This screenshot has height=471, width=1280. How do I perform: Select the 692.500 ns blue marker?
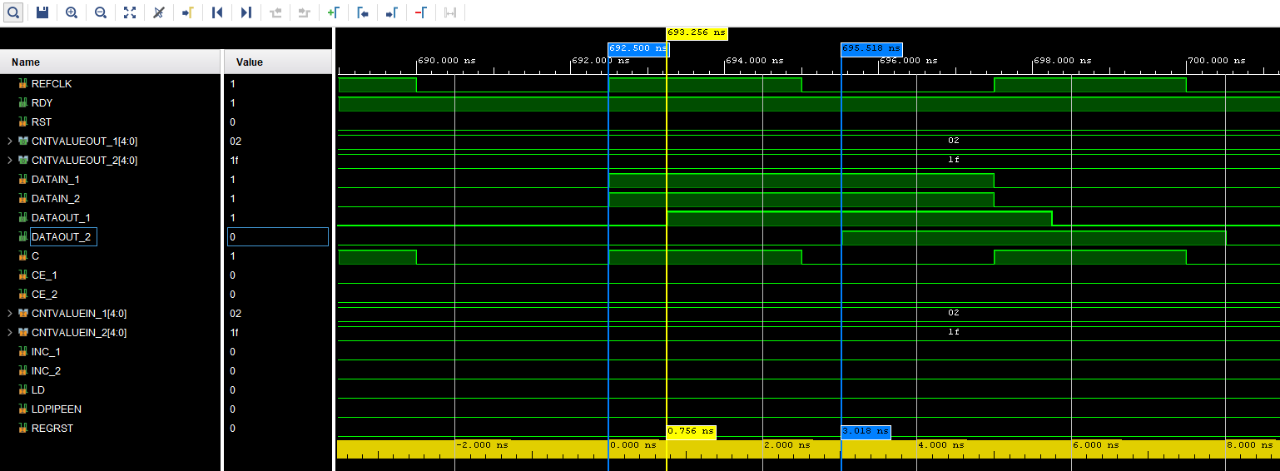point(637,48)
